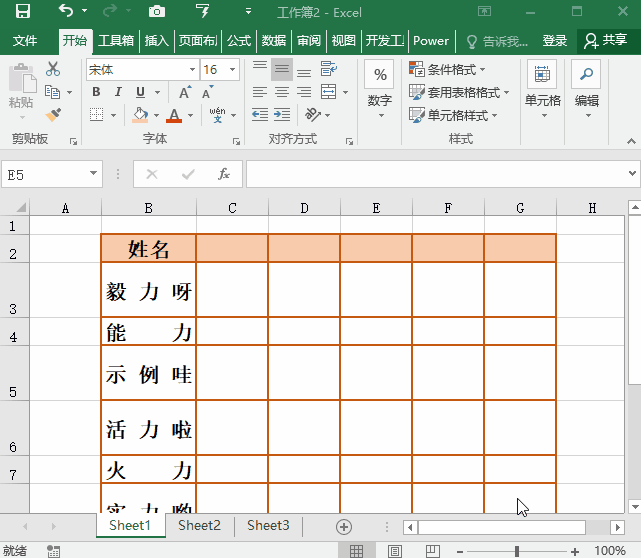Switch to Sheet3 tab
Viewport: 641px width, 558px height.
[x=268, y=525]
